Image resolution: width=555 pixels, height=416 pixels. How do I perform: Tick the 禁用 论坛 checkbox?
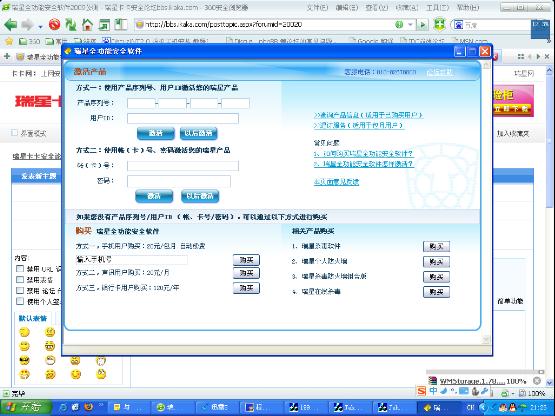pyautogui.click(x=20, y=291)
